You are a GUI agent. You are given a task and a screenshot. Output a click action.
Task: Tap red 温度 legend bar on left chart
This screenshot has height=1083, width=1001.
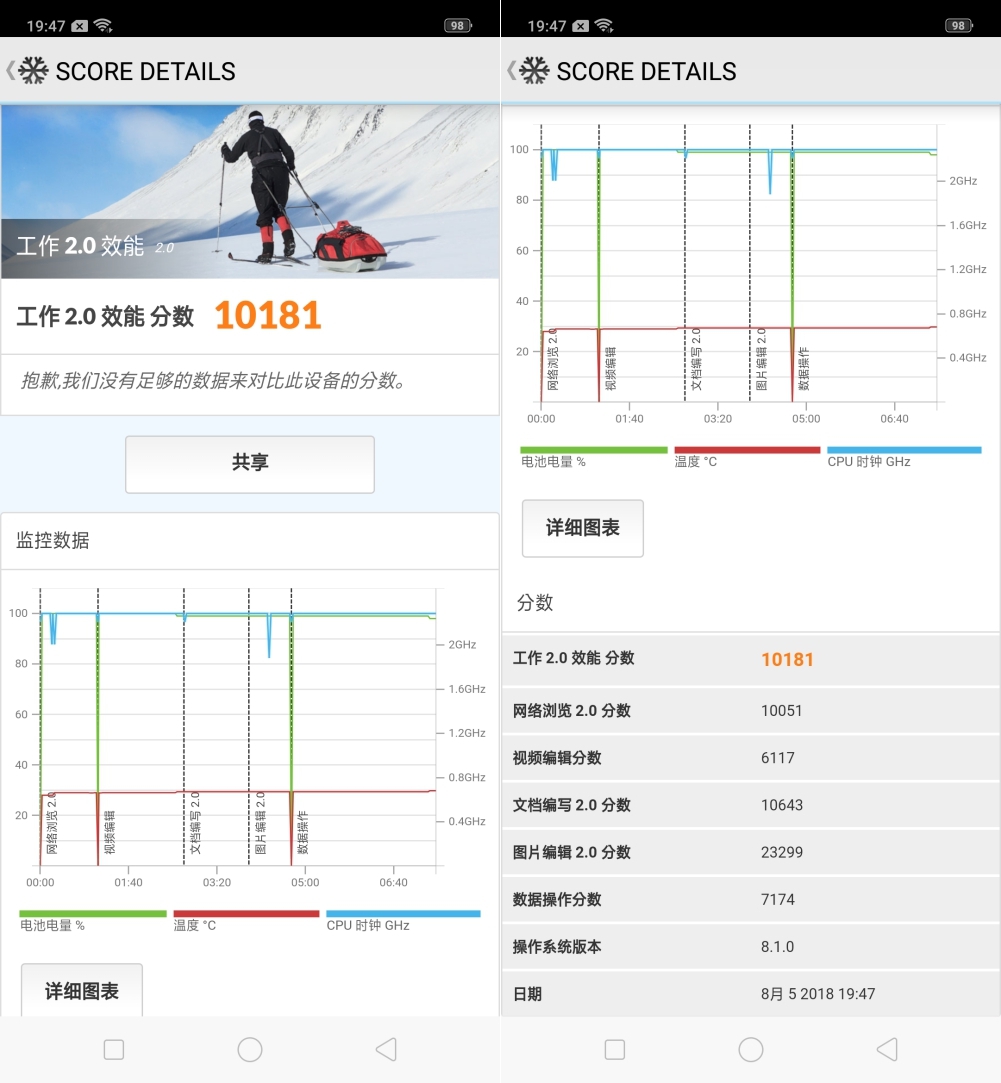247,914
